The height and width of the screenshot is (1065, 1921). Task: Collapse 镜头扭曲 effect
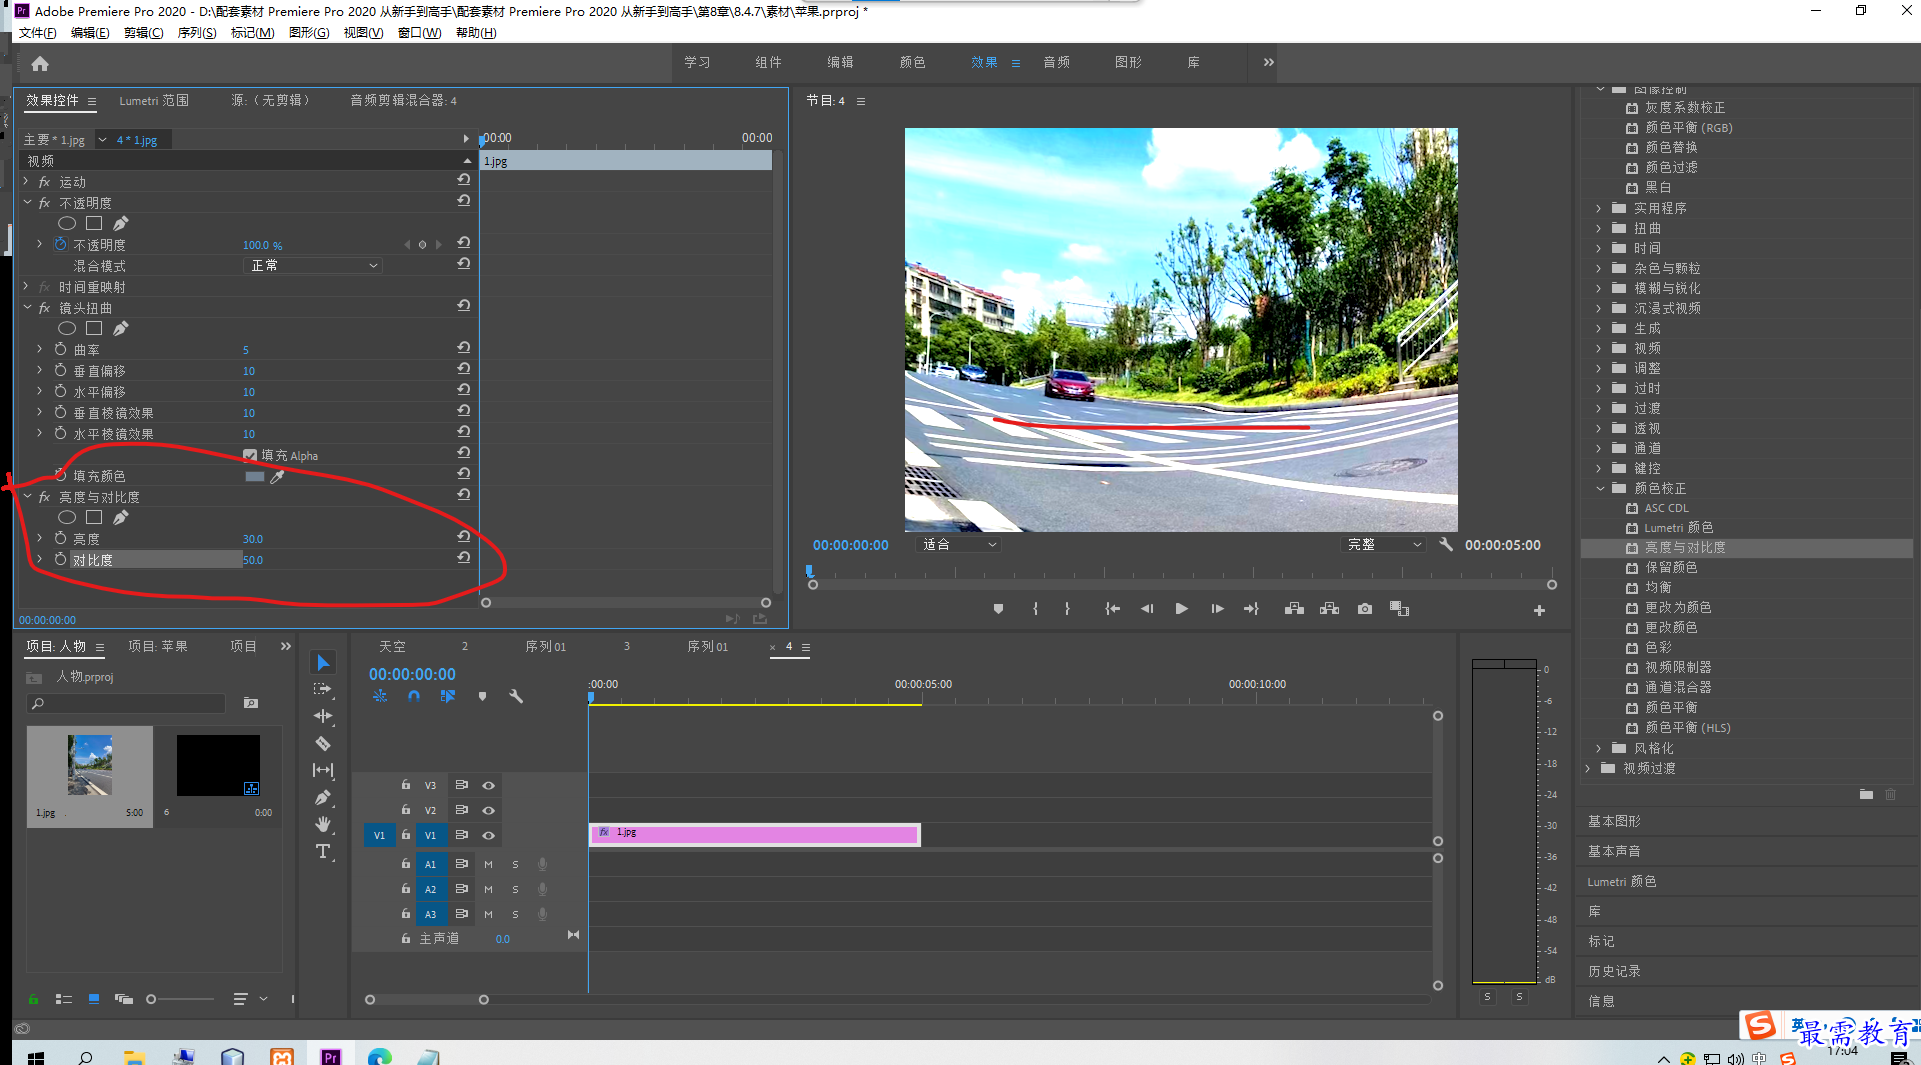pos(27,308)
